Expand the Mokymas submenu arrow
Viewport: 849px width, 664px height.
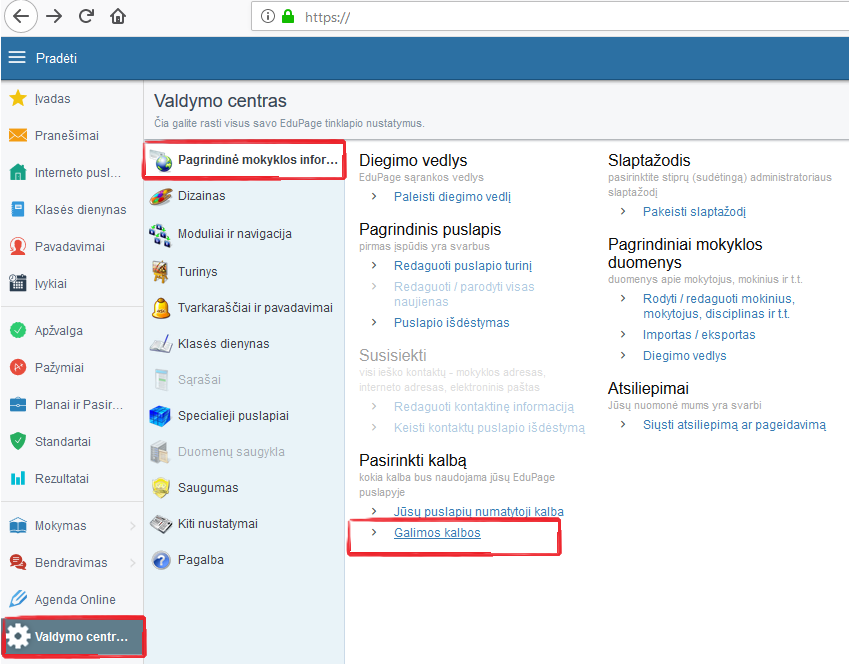(x=132, y=525)
